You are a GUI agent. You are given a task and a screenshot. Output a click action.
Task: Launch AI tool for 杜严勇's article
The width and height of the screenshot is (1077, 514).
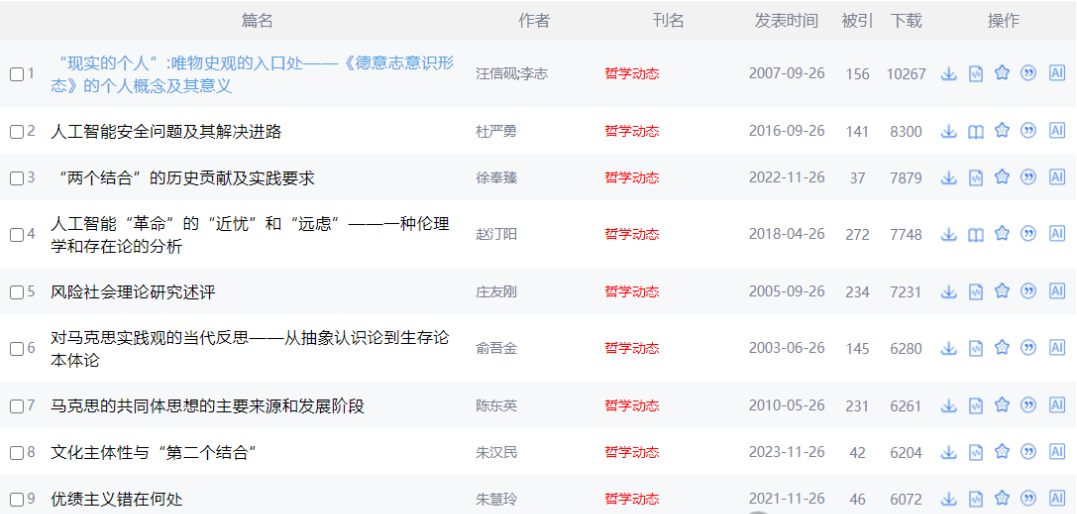(x=1057, y=131)
